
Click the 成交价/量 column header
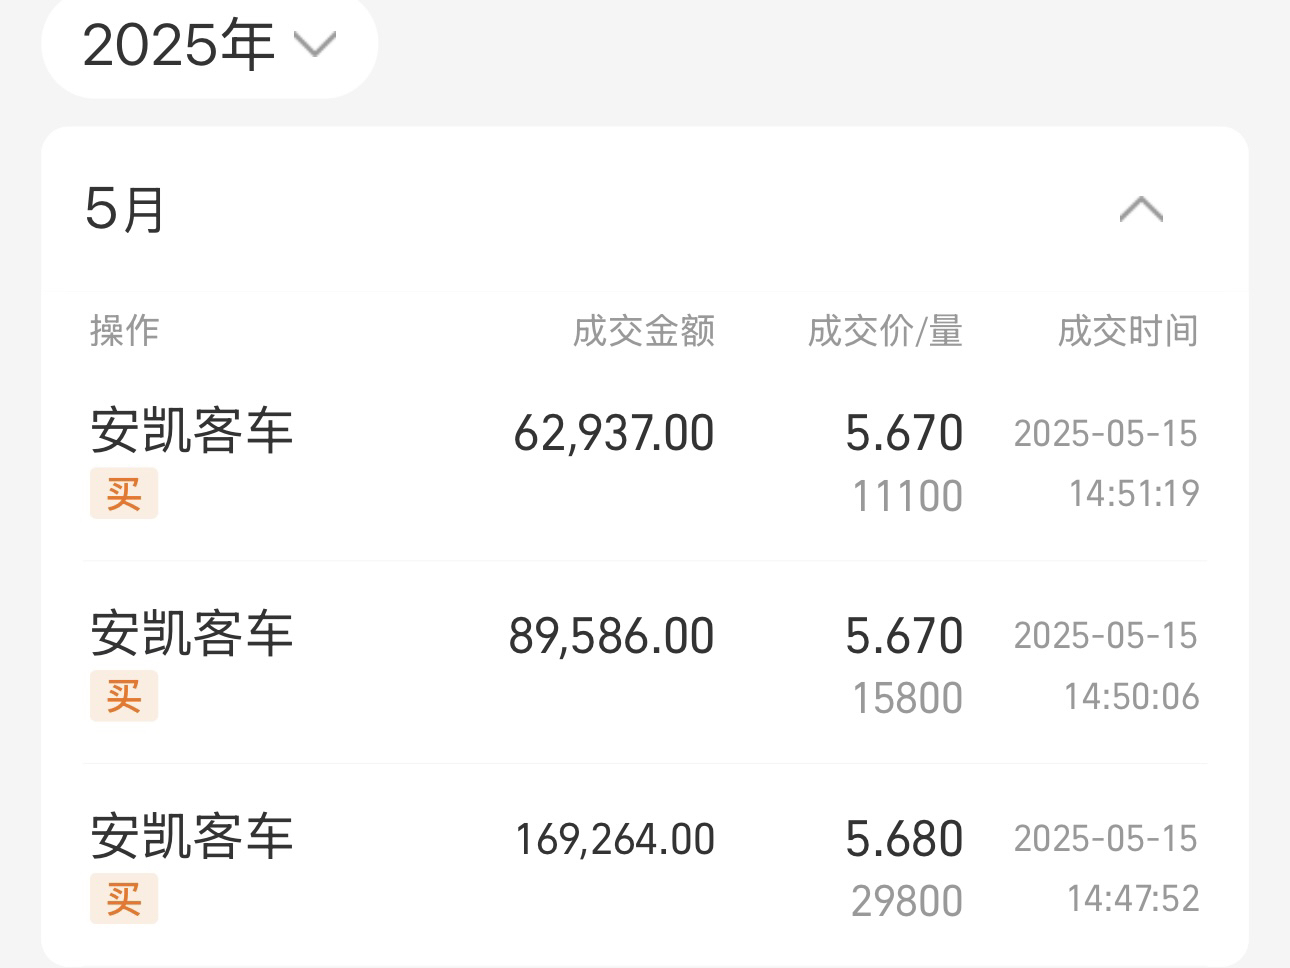[x=885, y=330]
